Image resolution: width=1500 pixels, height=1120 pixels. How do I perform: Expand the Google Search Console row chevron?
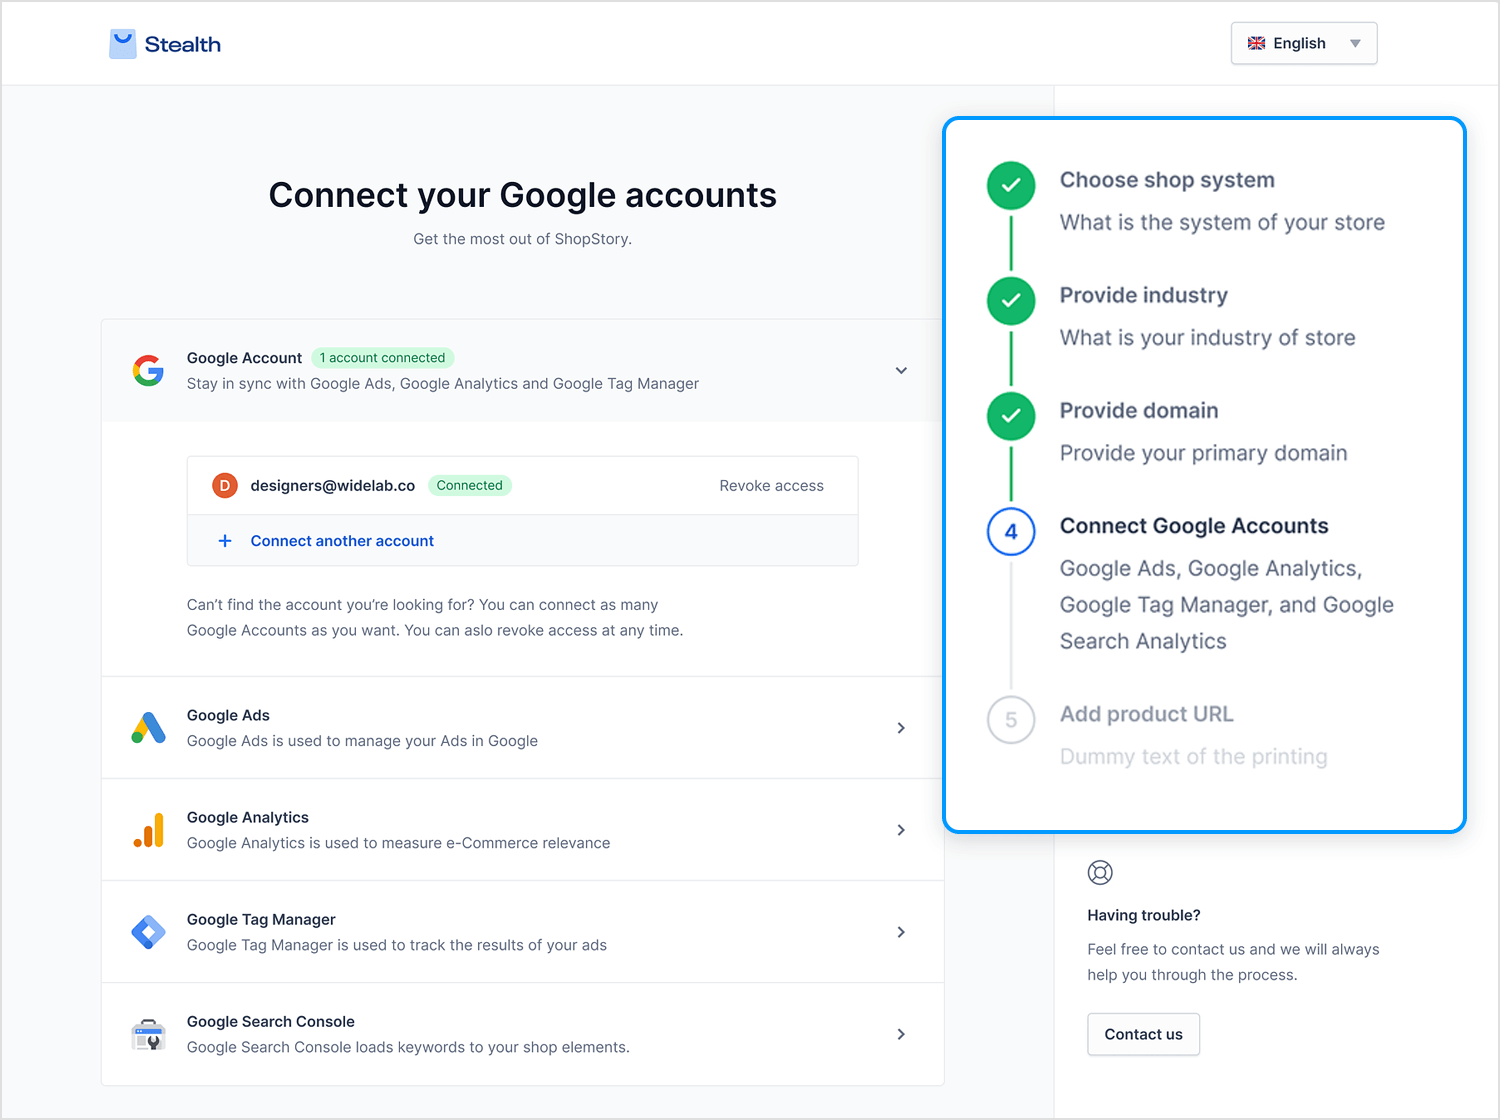pyautogui.click(x=901, y=1034)
